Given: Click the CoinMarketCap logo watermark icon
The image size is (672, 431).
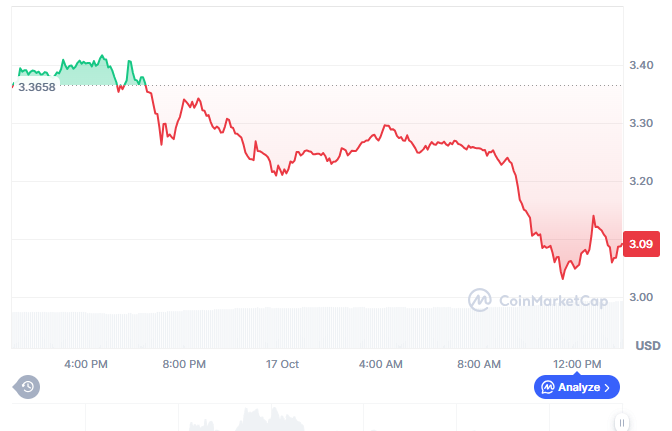Looking at the screenshot, I should pos(480,298).
